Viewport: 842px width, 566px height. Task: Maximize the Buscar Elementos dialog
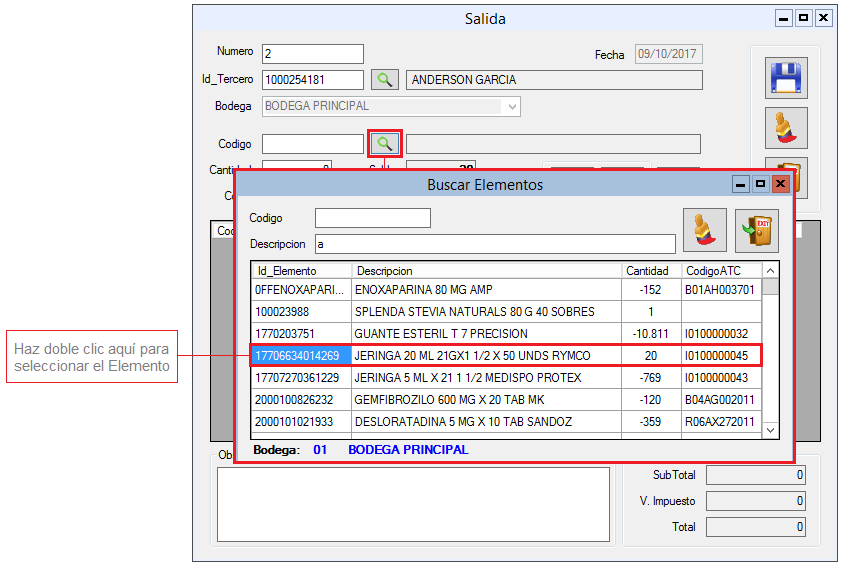pos(760,184)
